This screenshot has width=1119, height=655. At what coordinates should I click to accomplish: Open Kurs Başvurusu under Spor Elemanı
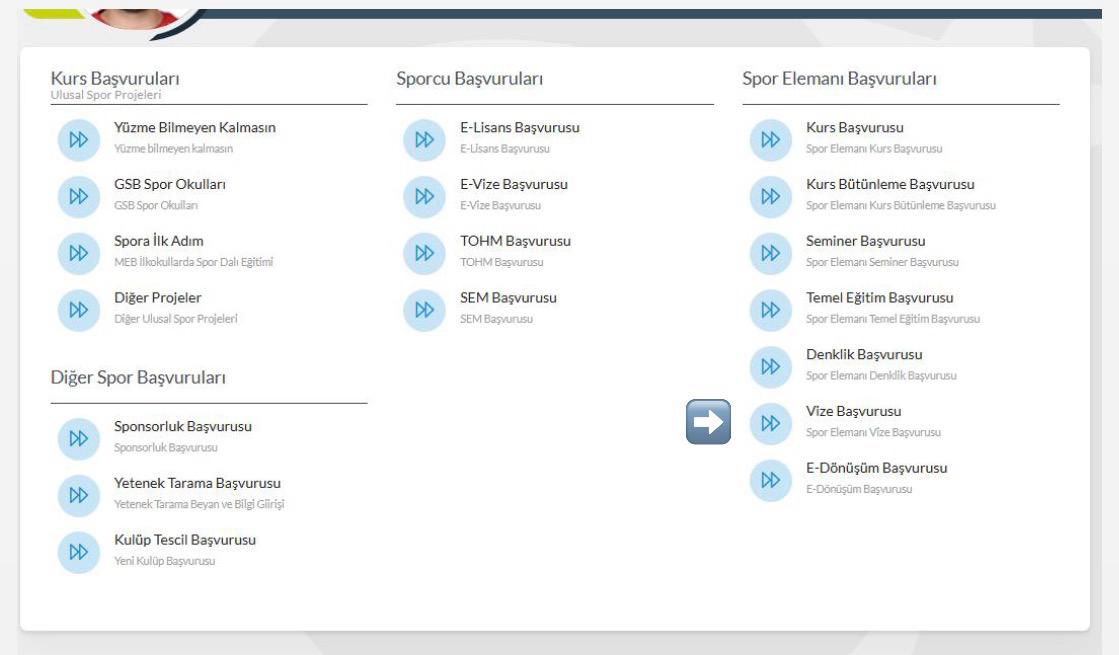point(854,128)
